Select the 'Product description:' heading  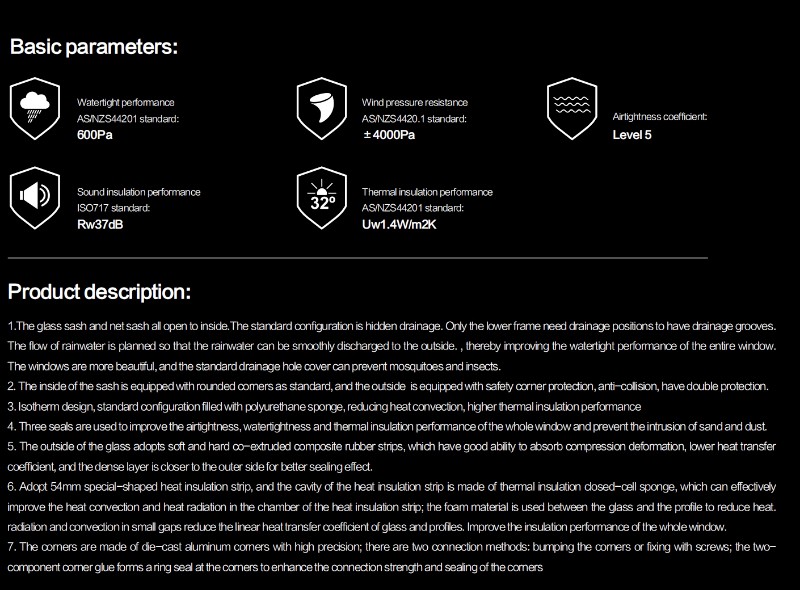coord(99,292)
